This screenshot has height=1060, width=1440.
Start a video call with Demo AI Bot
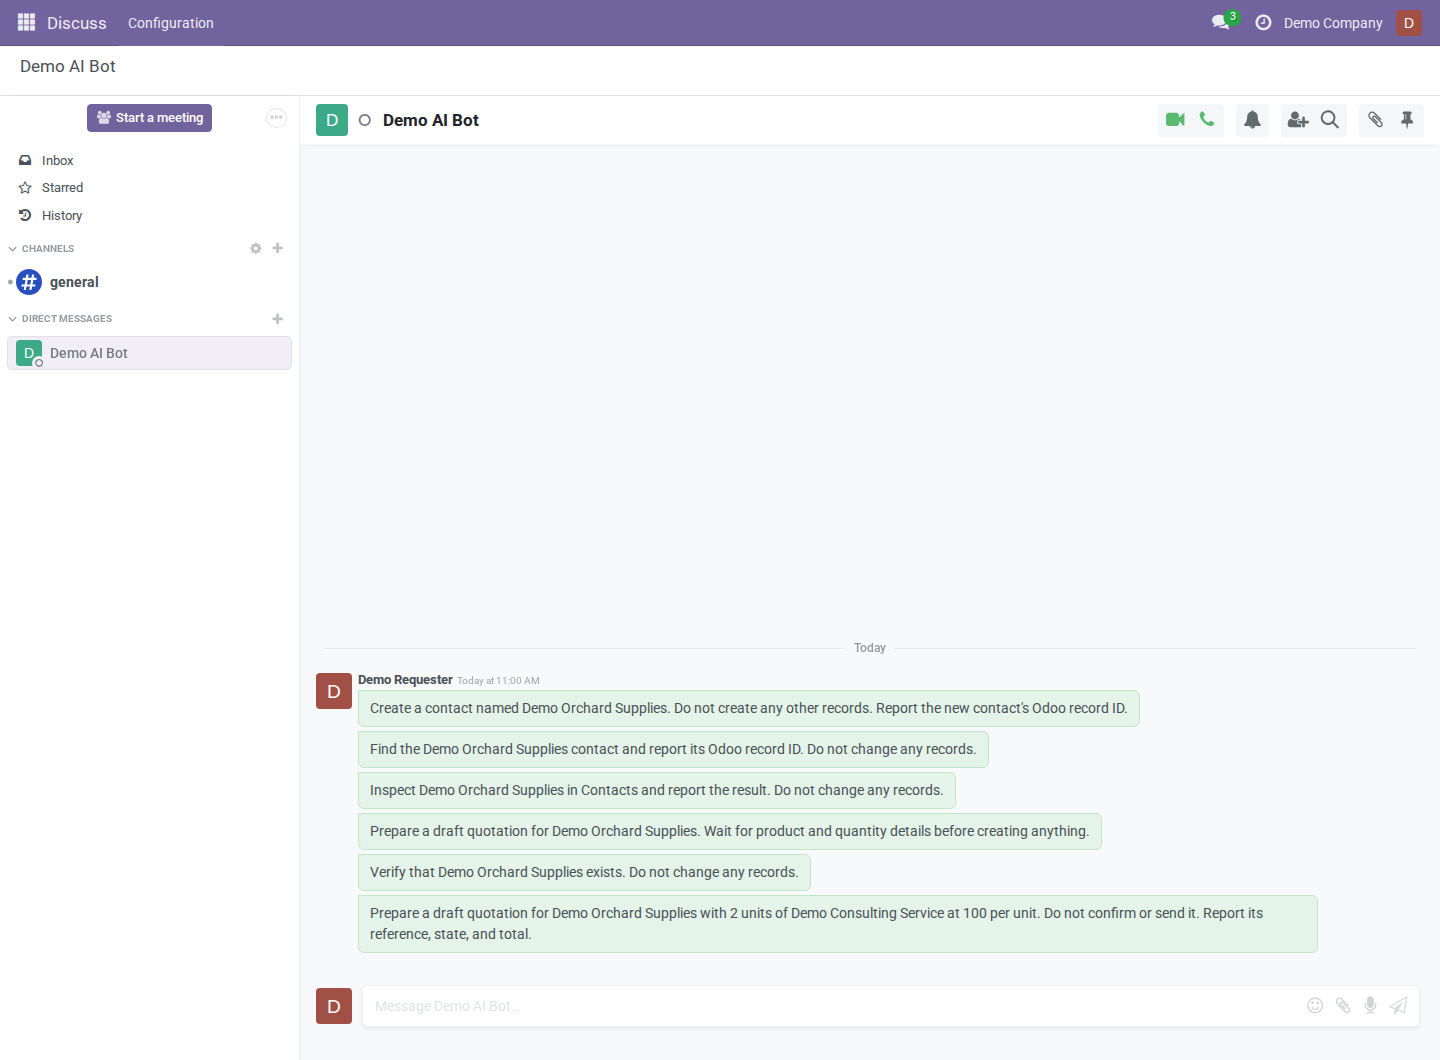click(1175, 120)
